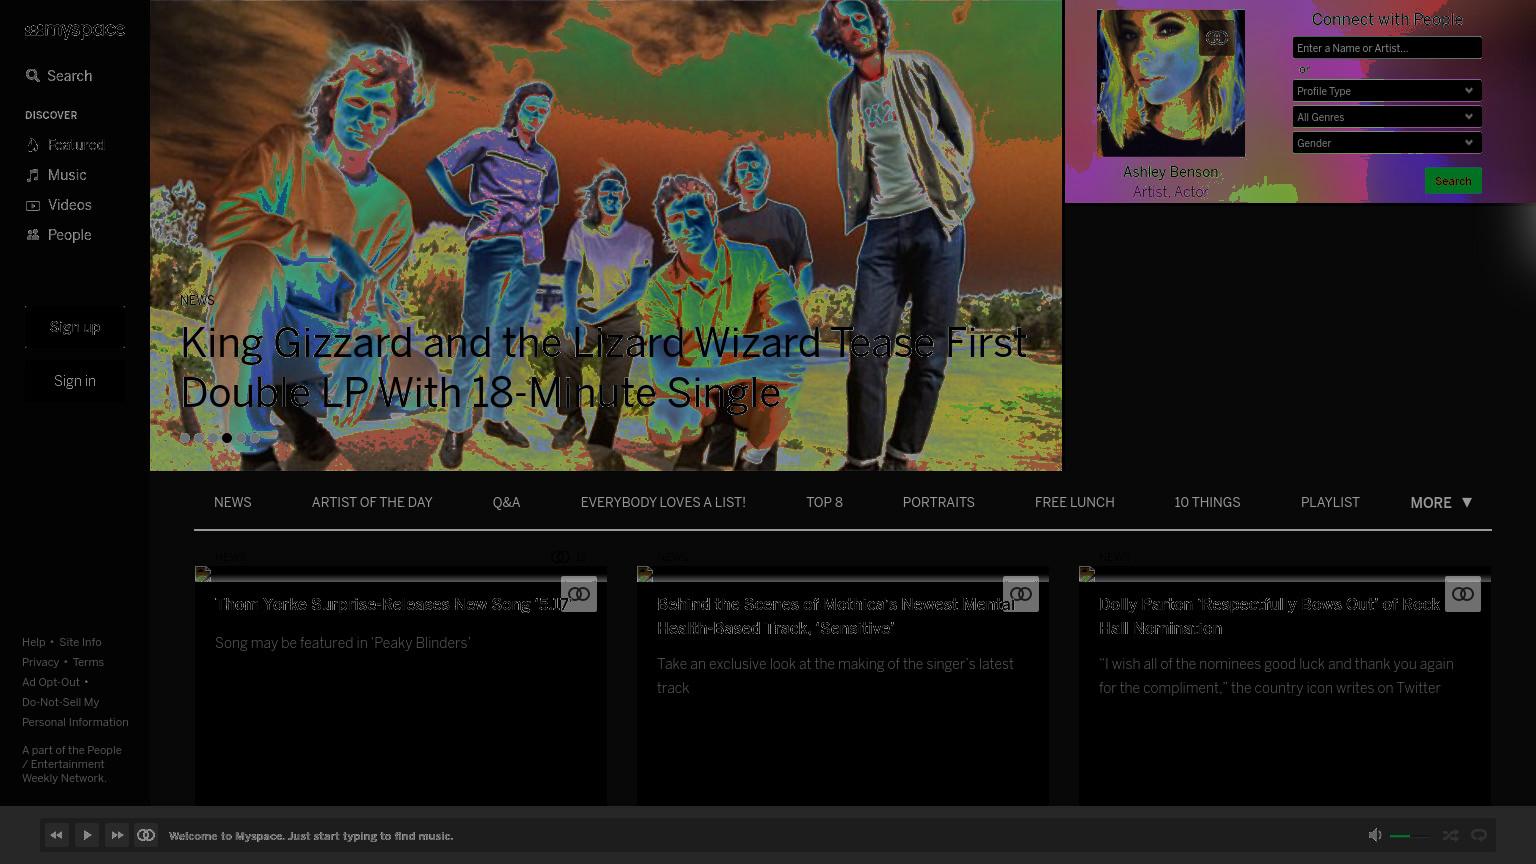Go to Music in the sidebar
The image size is (1536, 864).
click(x=56, y=175)
